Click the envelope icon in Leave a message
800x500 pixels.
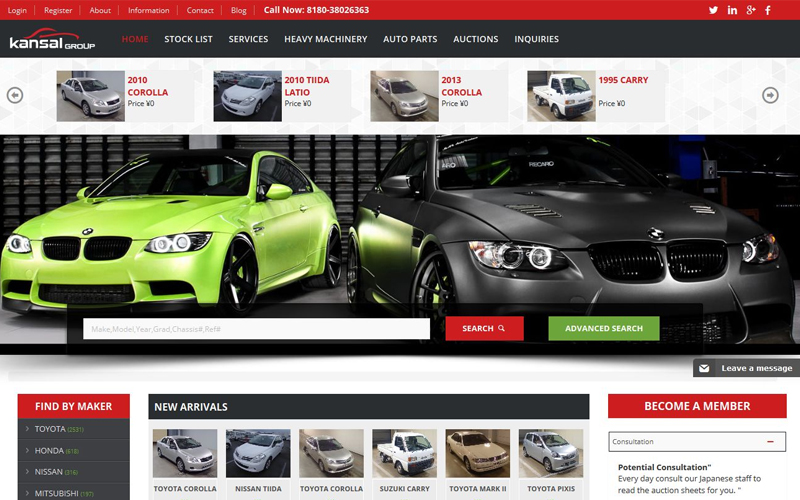(x=704, y=368)
